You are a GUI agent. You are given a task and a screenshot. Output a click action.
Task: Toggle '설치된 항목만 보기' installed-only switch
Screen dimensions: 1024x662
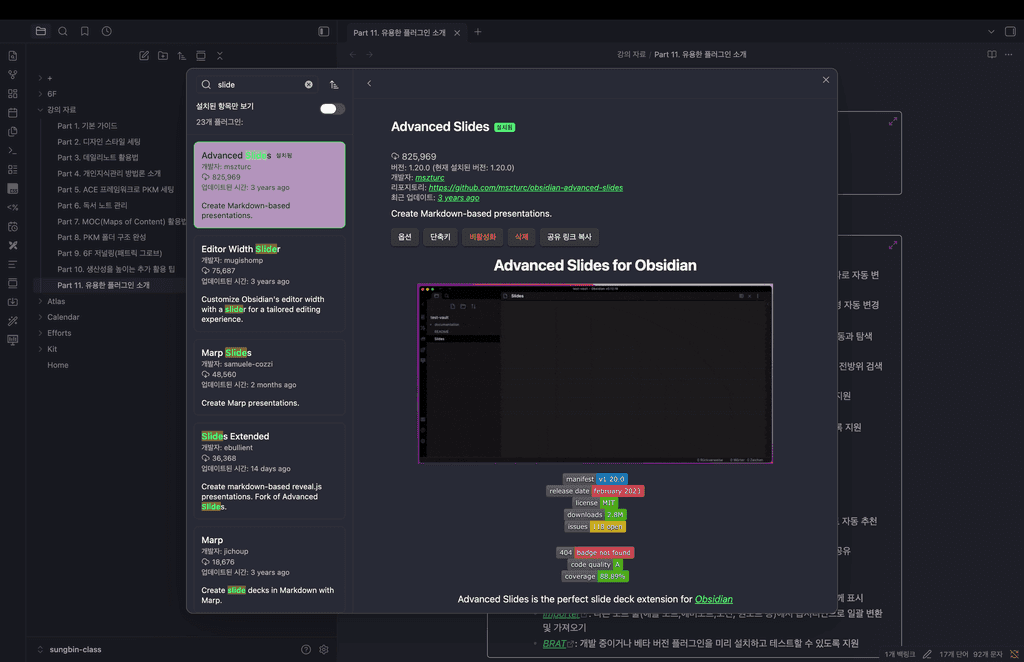coord(332,108)
